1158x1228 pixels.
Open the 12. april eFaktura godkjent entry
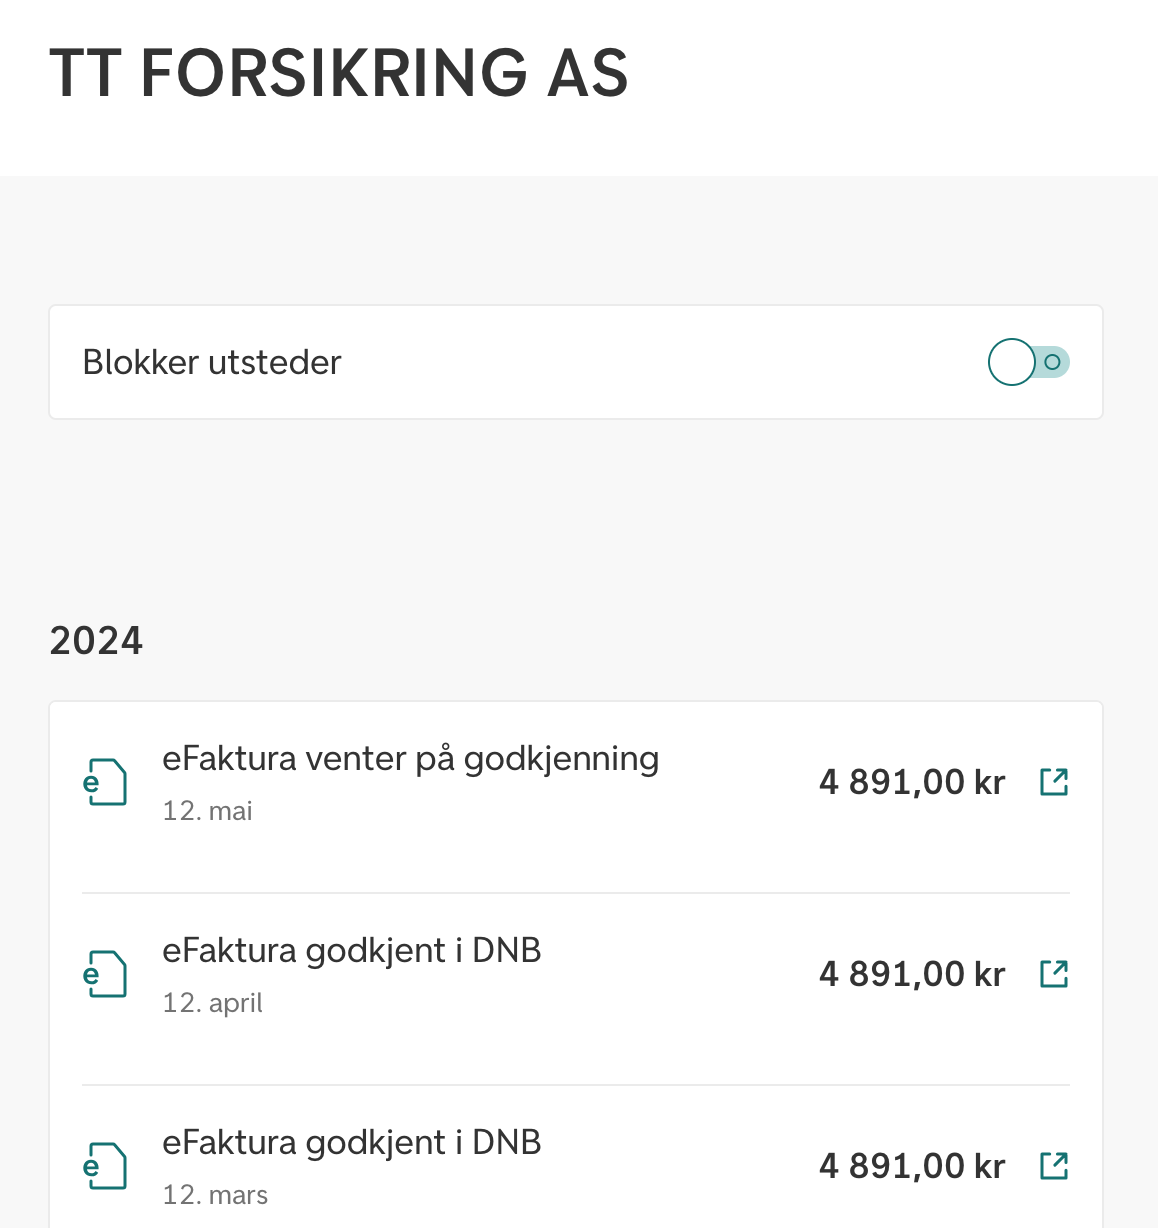(351, 951)
